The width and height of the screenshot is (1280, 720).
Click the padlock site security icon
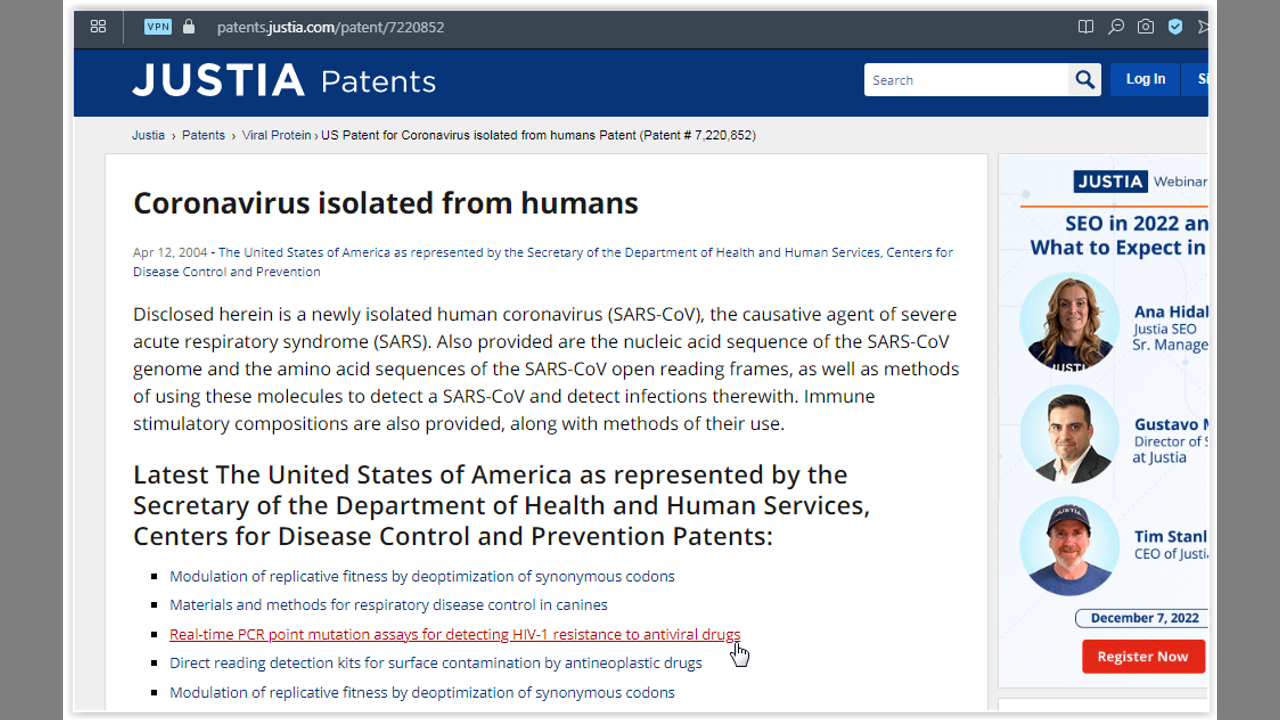[x=189, y=27]
